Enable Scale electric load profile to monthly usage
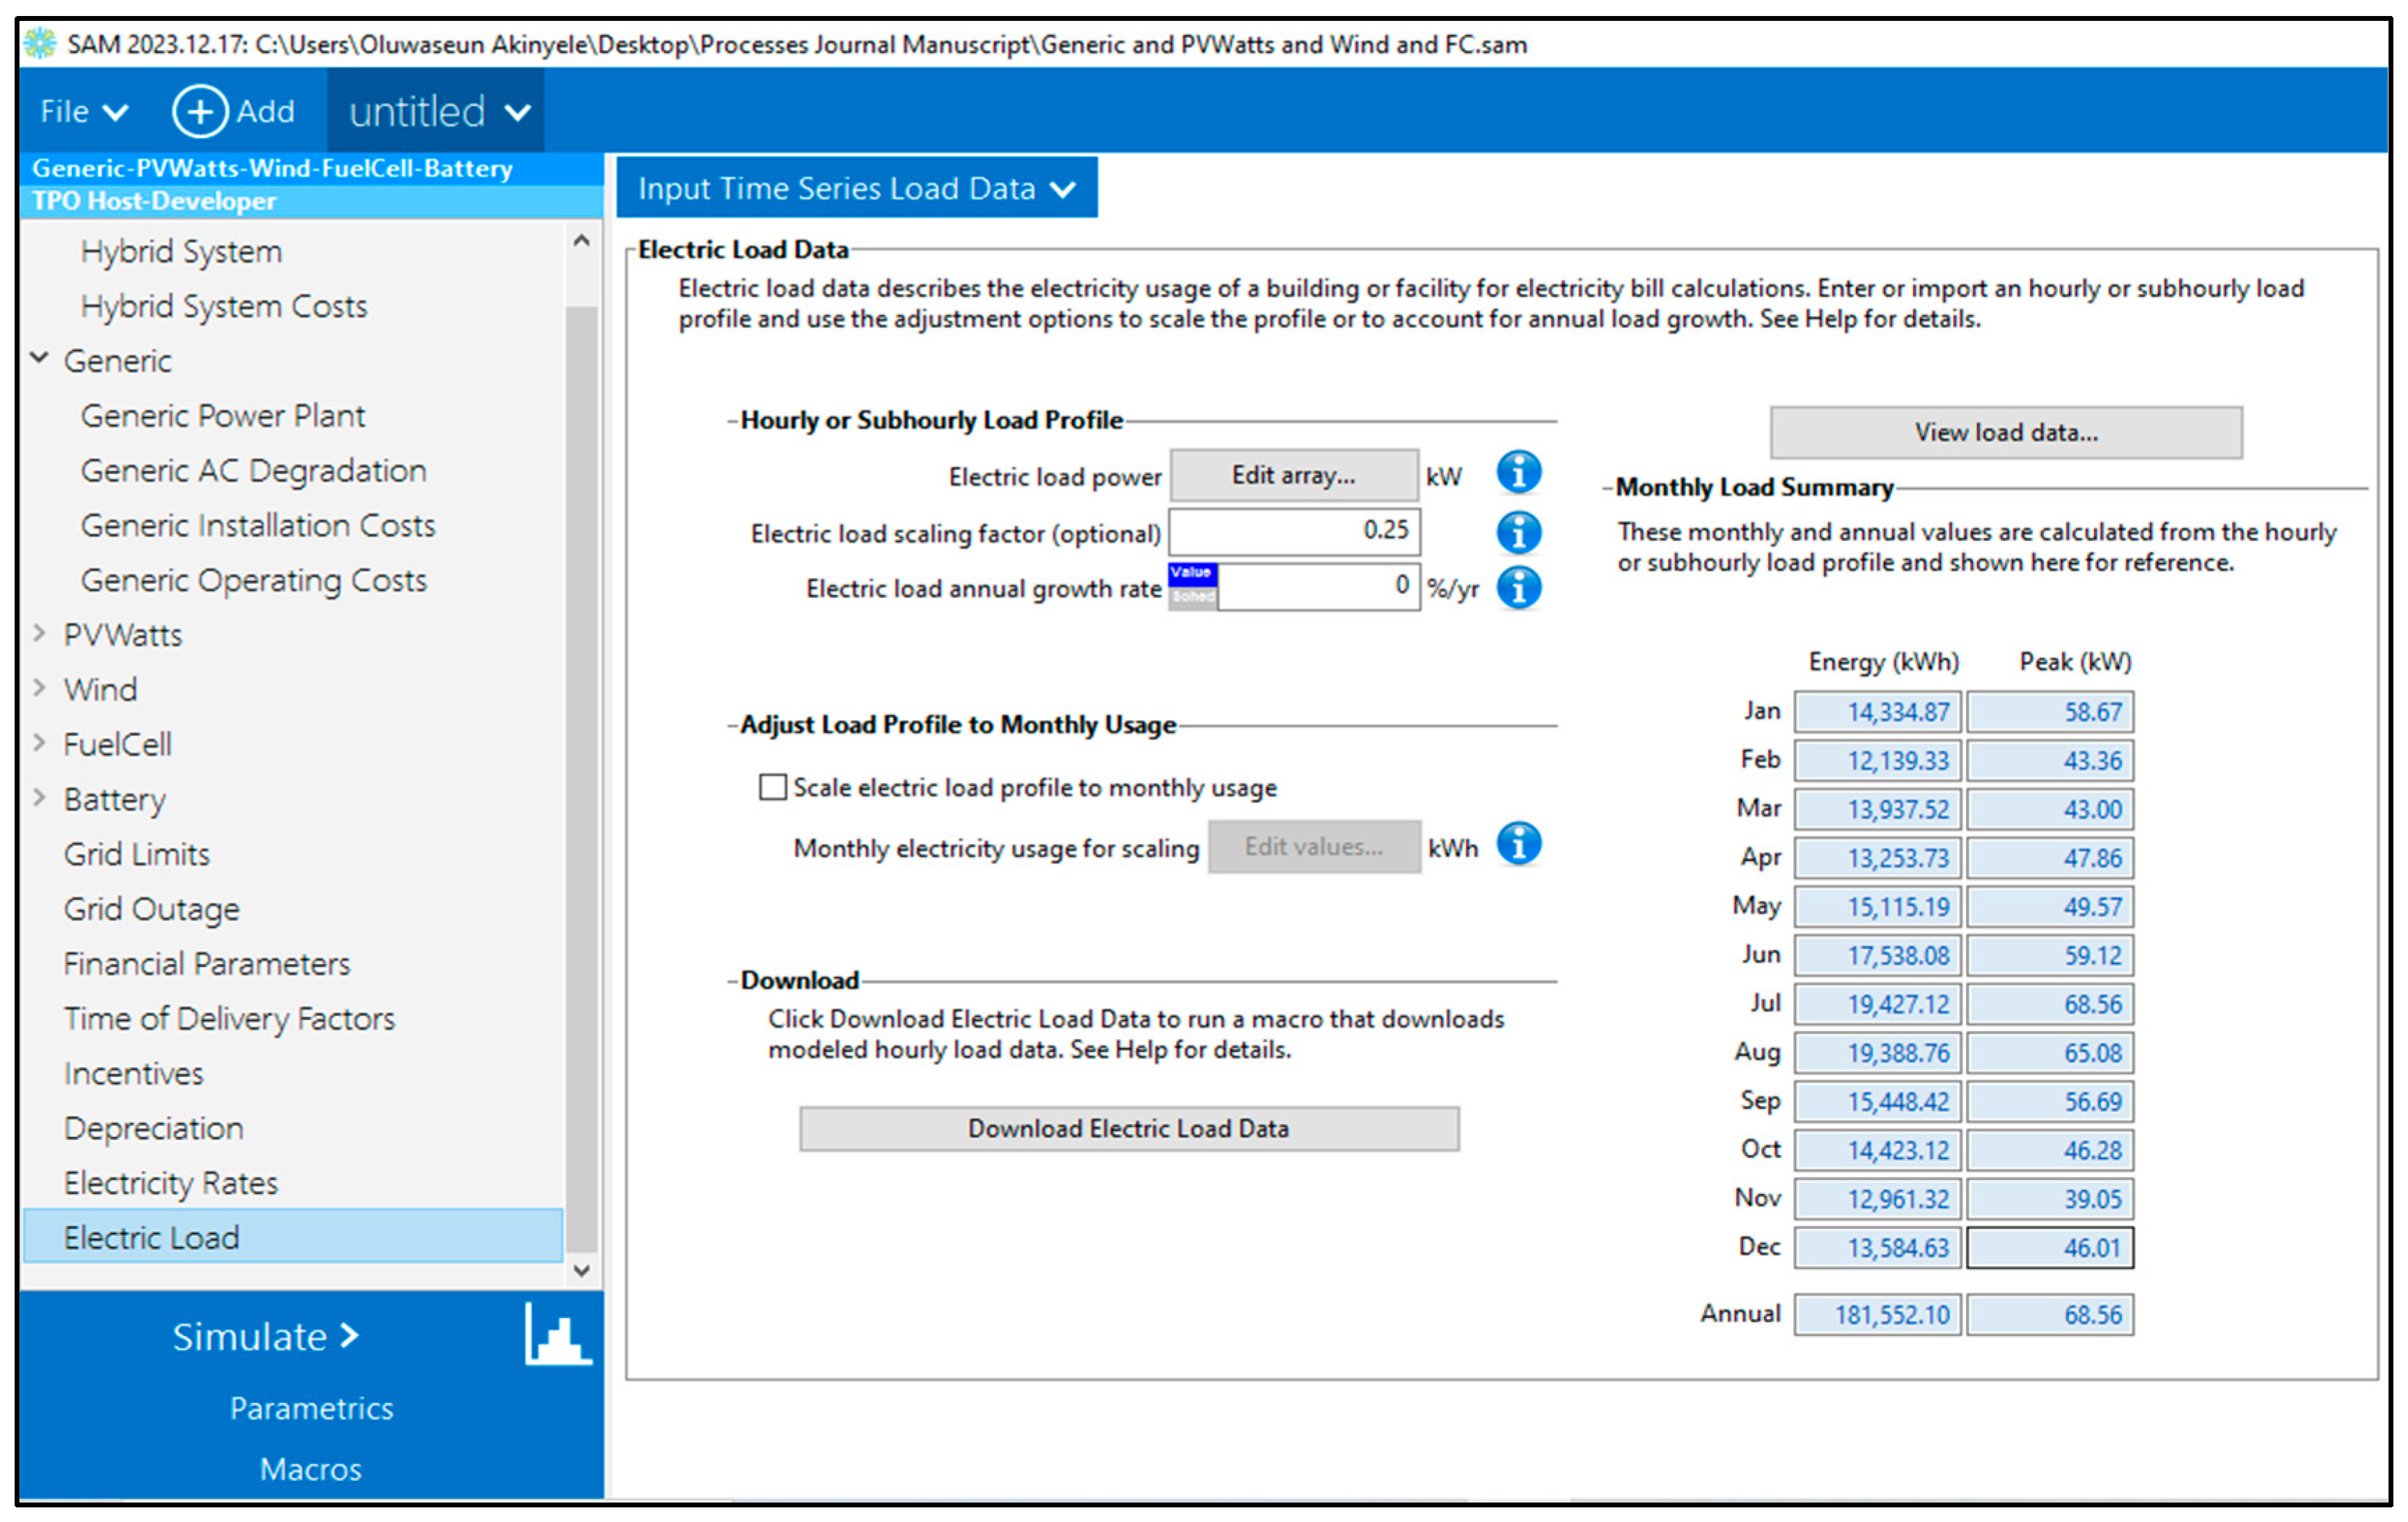 pos(772,787)
